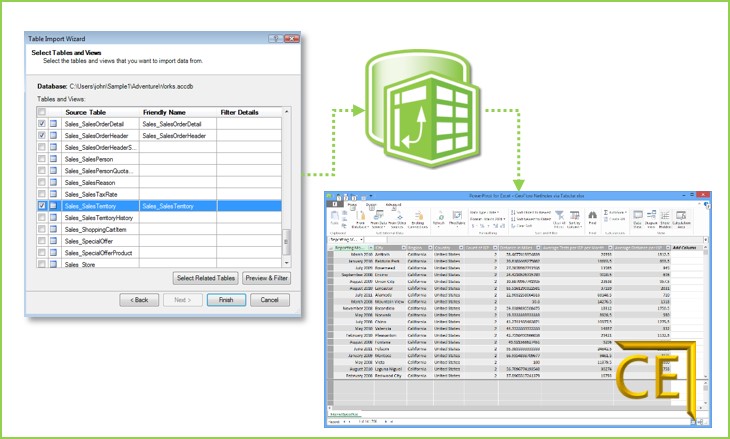This screenshot has height=439, width=730.
Task: Check the Sales_SalesPerson checkbox
Action: 42,159
